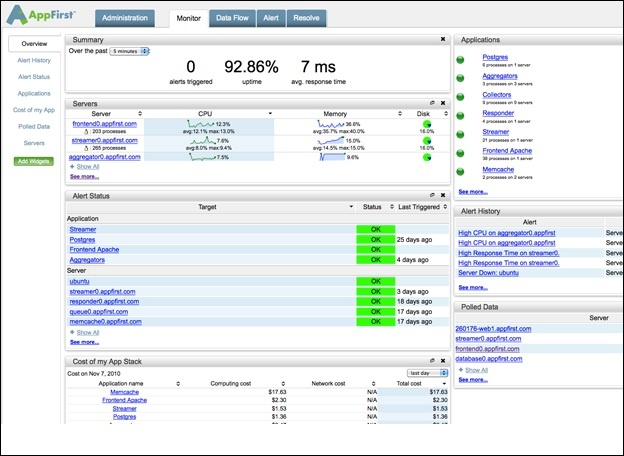
Task: Open the Postgres link in Applications
Action: click(x=495, y=57)
